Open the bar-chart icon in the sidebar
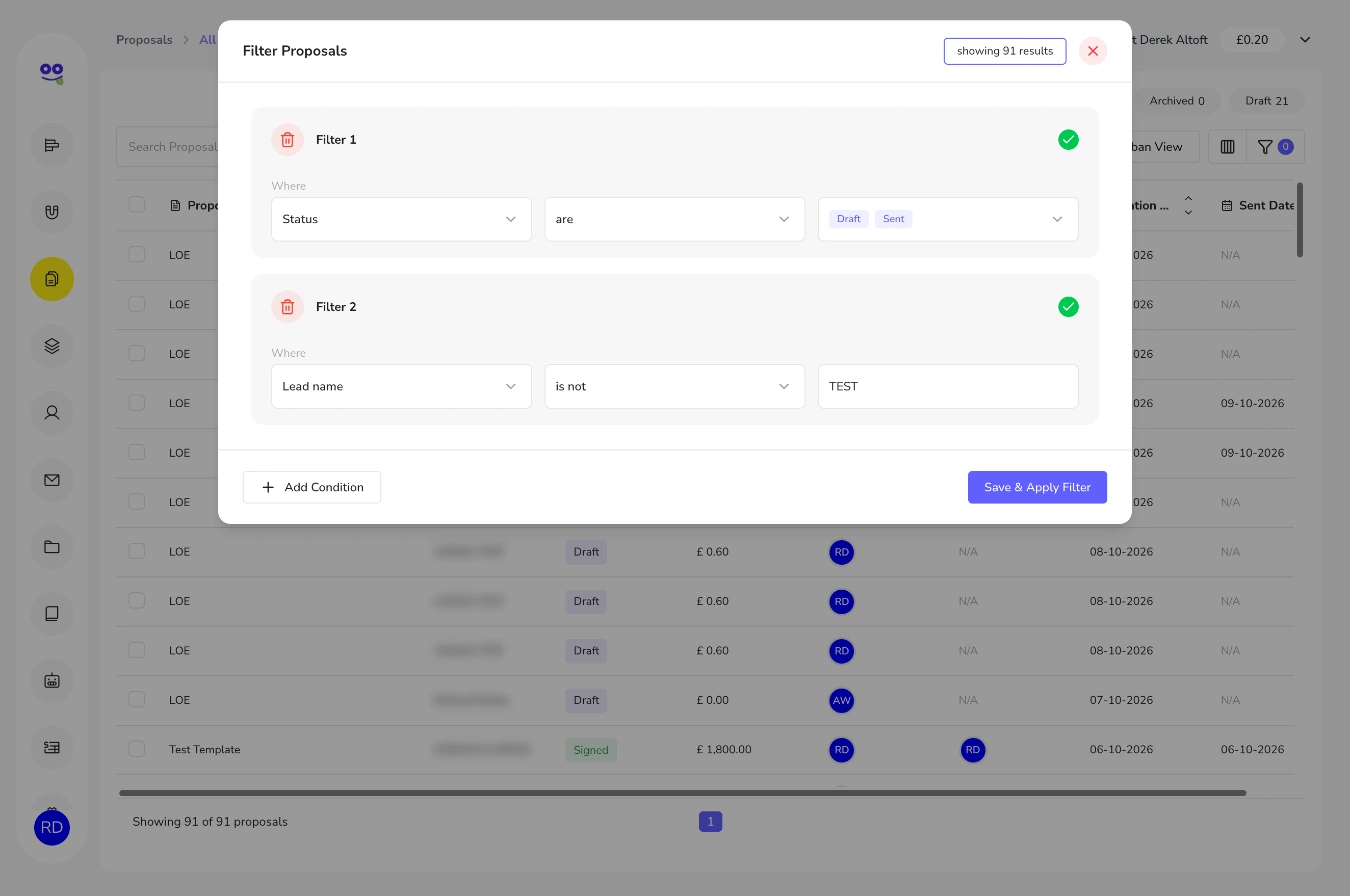The width and height of the screenshot is (1350, 896). [52, 146]
